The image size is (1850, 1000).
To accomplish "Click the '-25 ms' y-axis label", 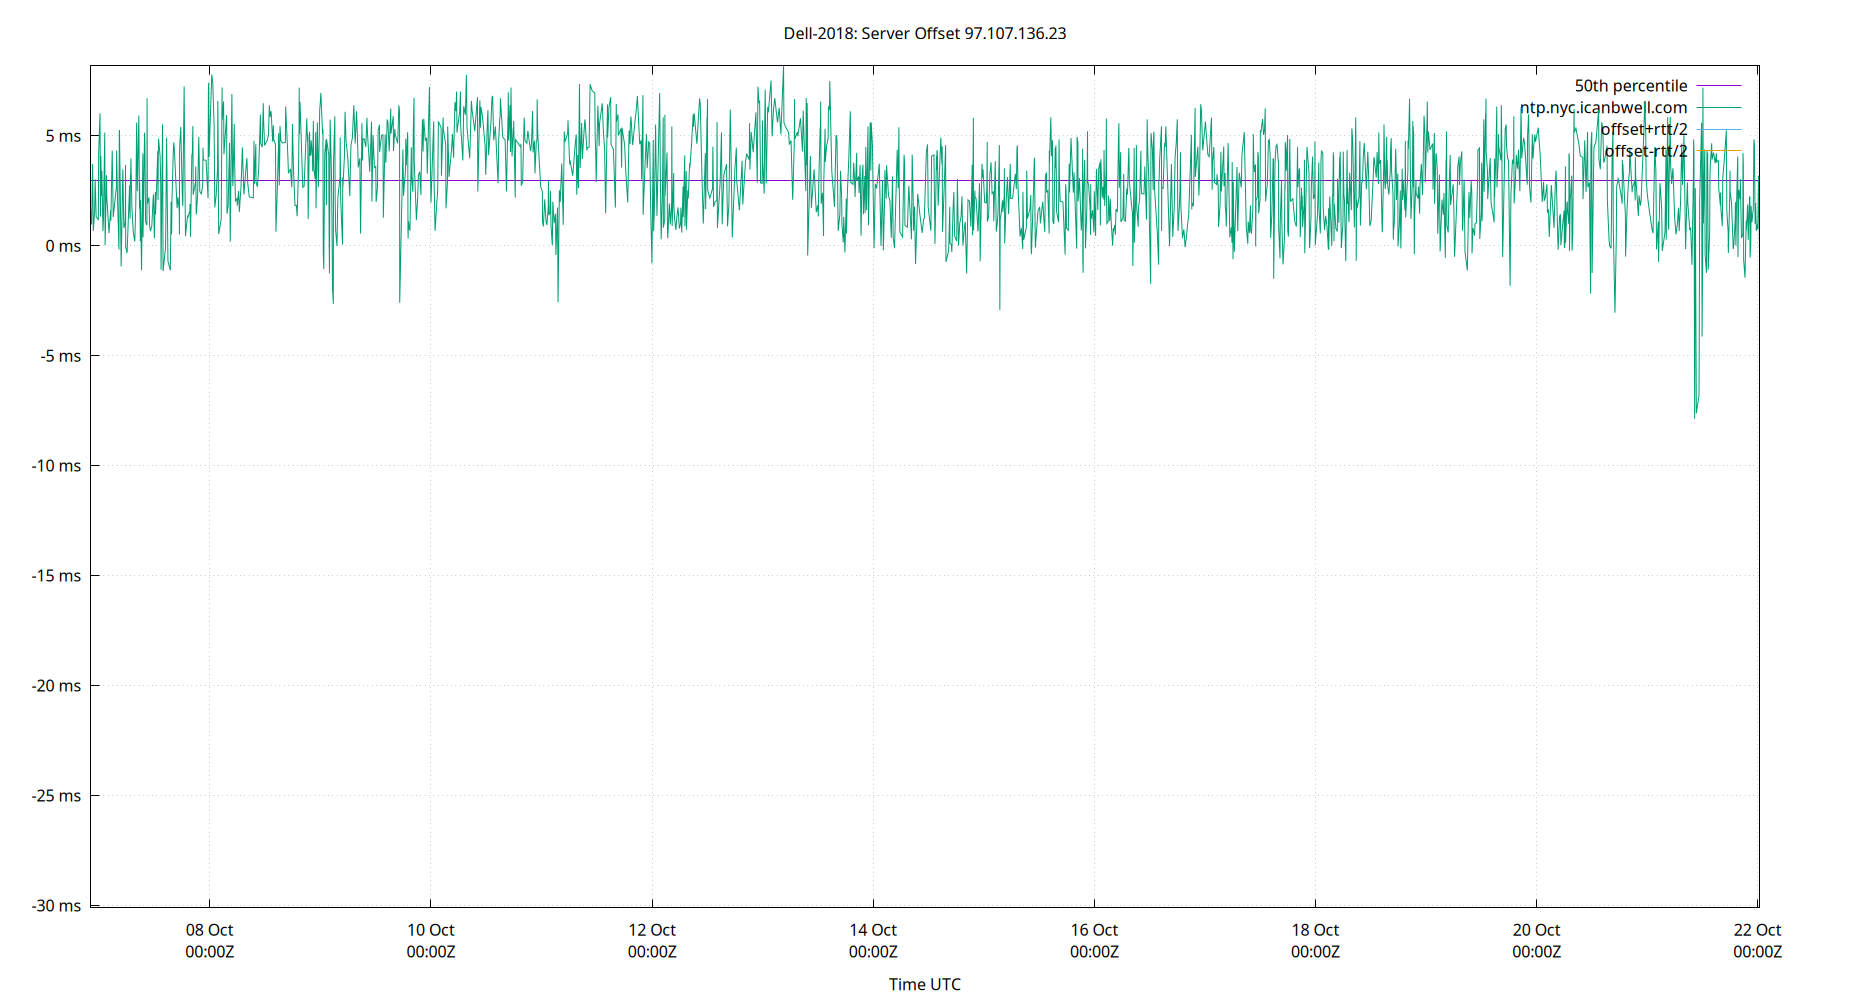I will (x=57, y=796).
